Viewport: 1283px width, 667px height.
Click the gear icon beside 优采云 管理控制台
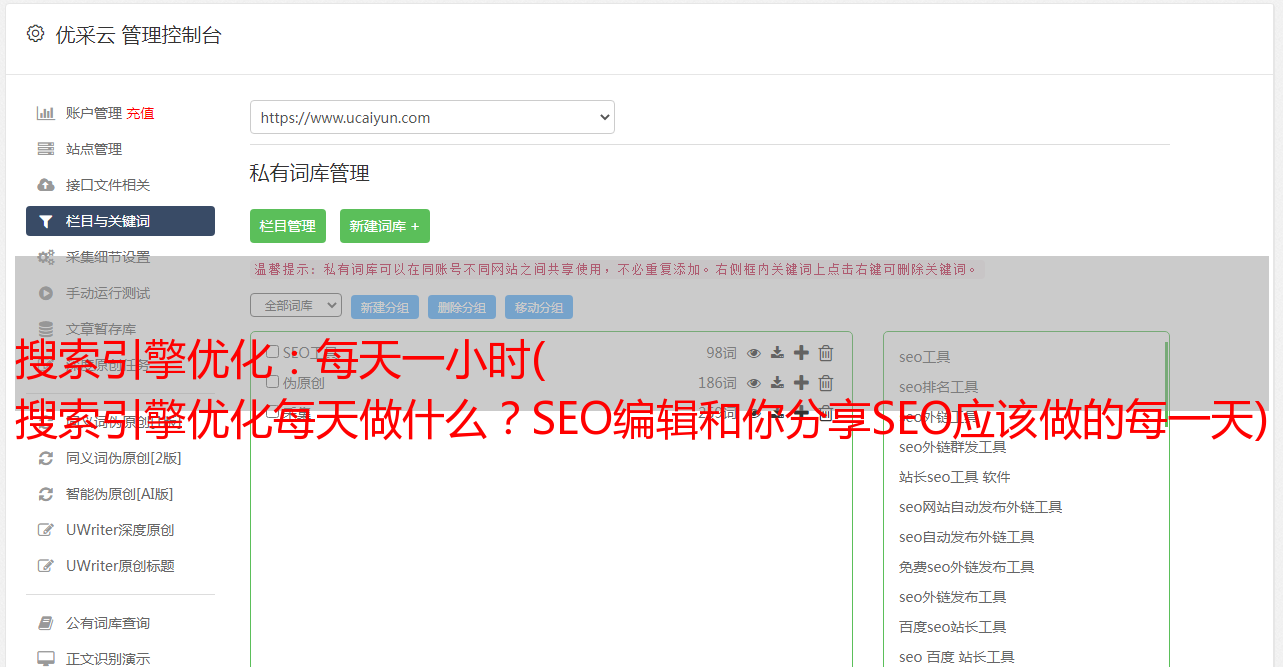tap(36, 34)
